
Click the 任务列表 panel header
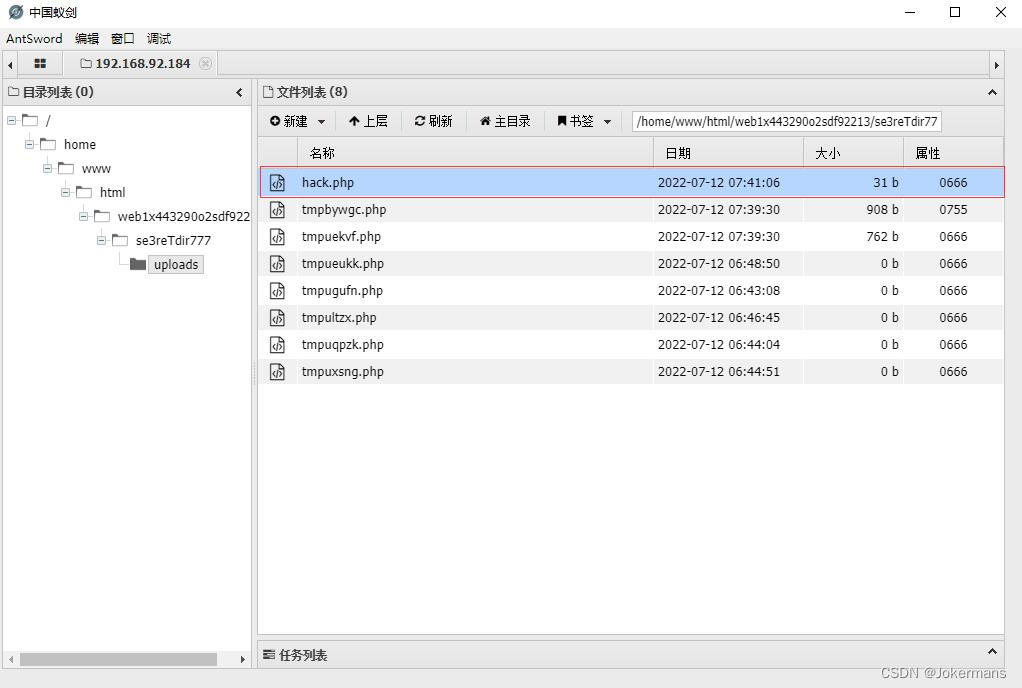pos(630,655)
